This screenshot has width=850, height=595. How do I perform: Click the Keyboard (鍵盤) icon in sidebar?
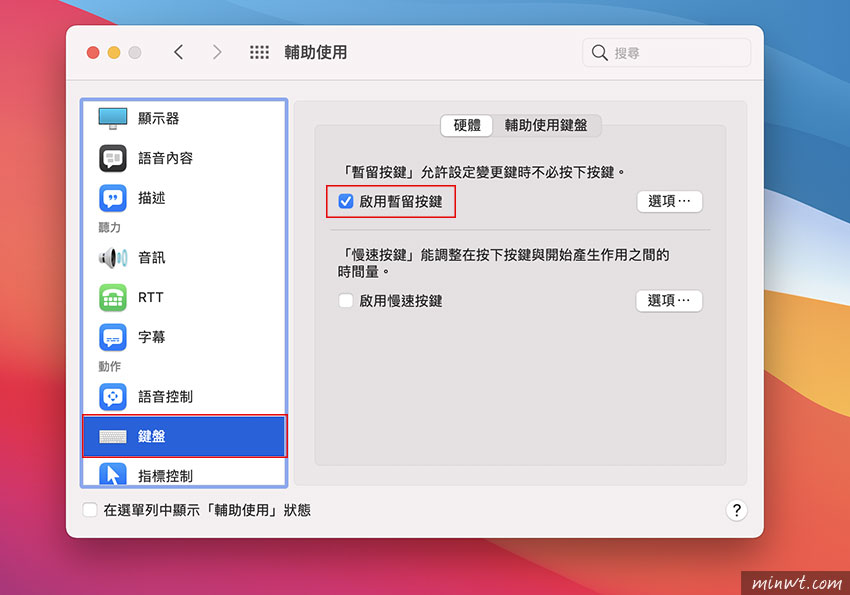pos(113,436)
